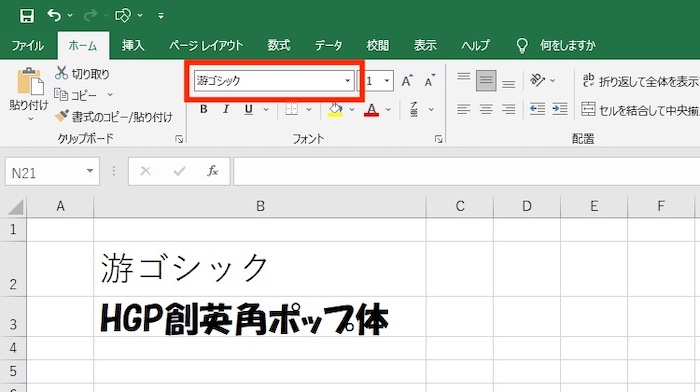Switch to the 数式 tab

279,46
